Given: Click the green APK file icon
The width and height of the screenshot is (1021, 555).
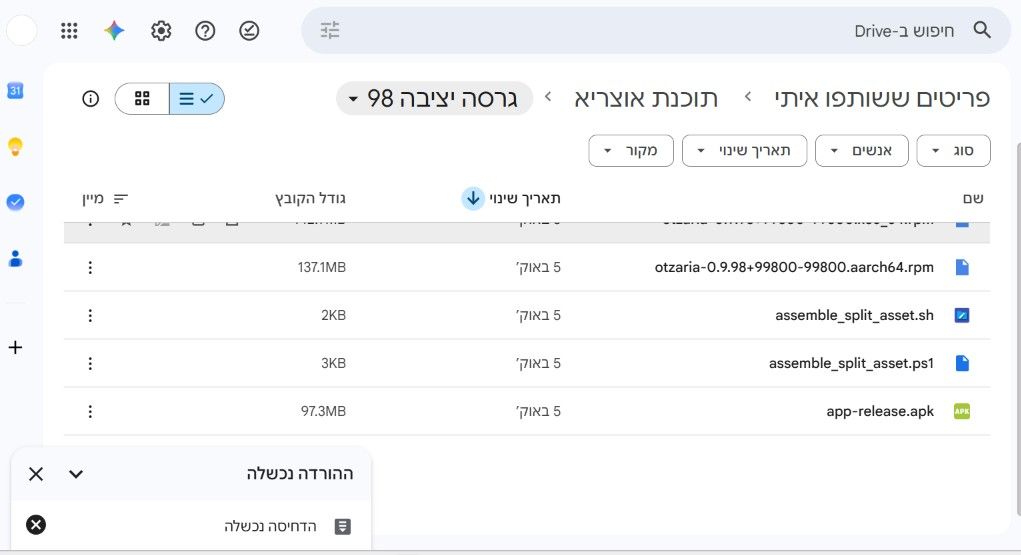Looking at the screenshot, I should (x=962, y=411).
